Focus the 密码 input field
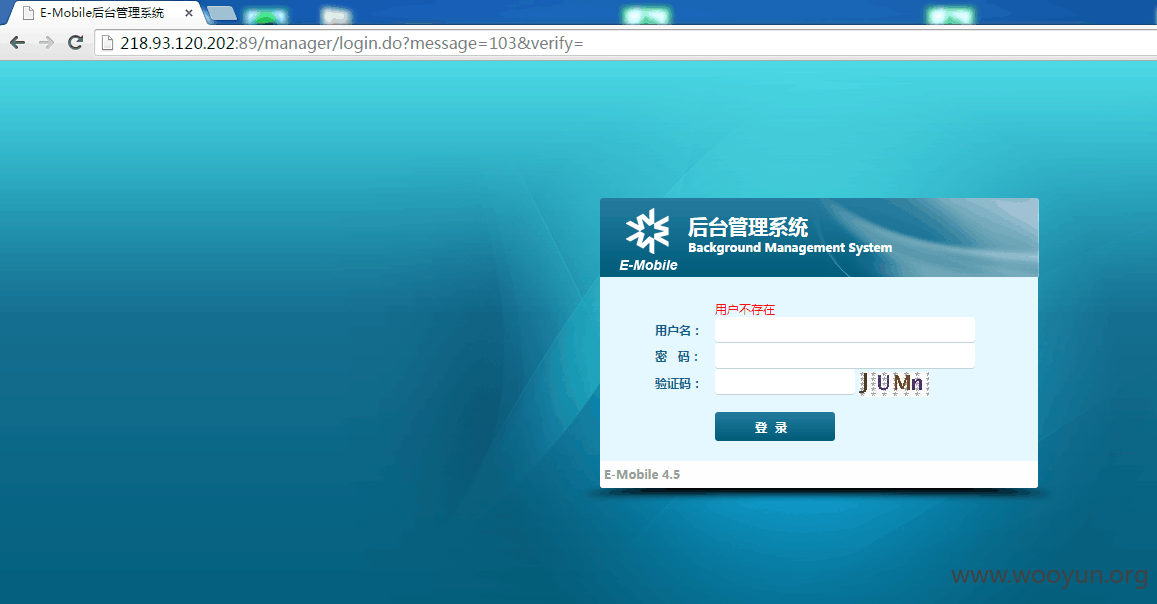 [845, 355]
